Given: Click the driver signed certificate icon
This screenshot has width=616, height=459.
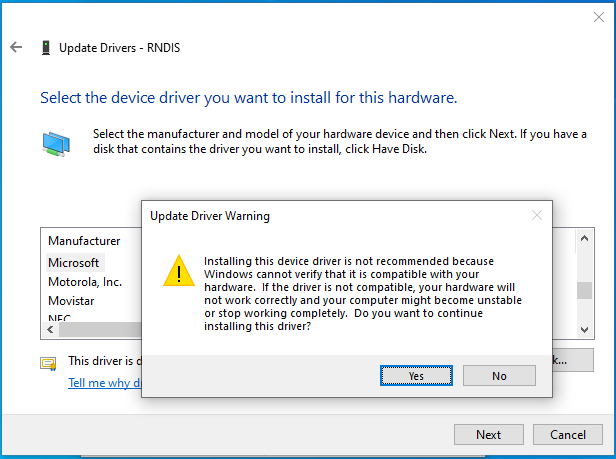Looking at the screenshot, I should coord(48,364).
